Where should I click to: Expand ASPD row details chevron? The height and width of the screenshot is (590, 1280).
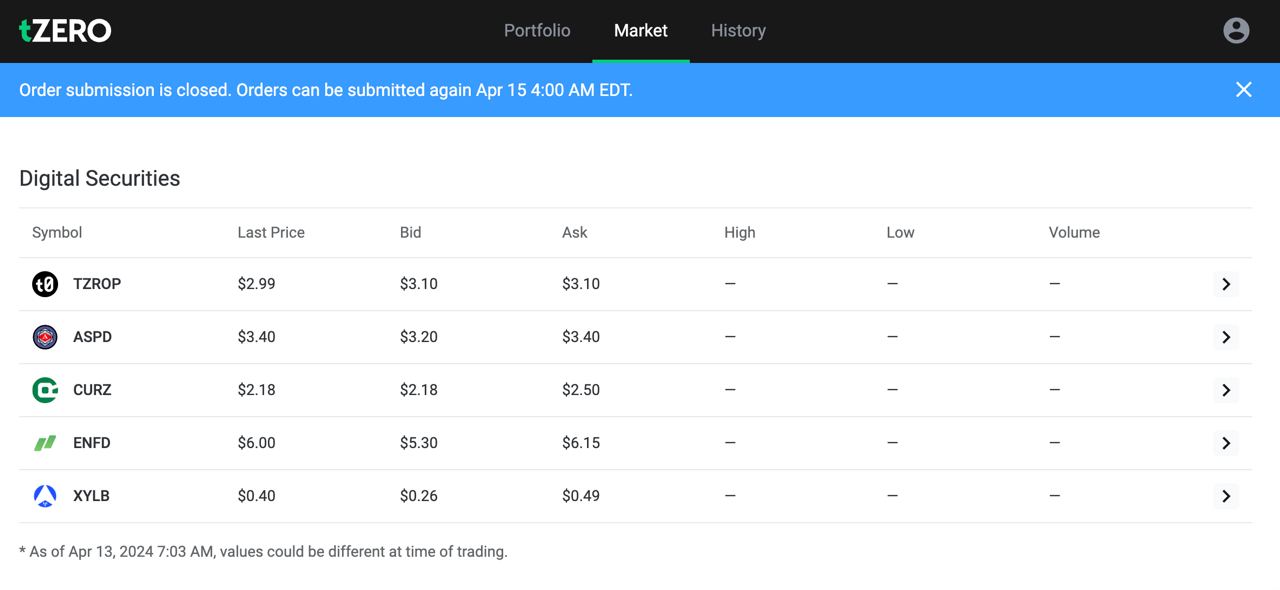1226,337
